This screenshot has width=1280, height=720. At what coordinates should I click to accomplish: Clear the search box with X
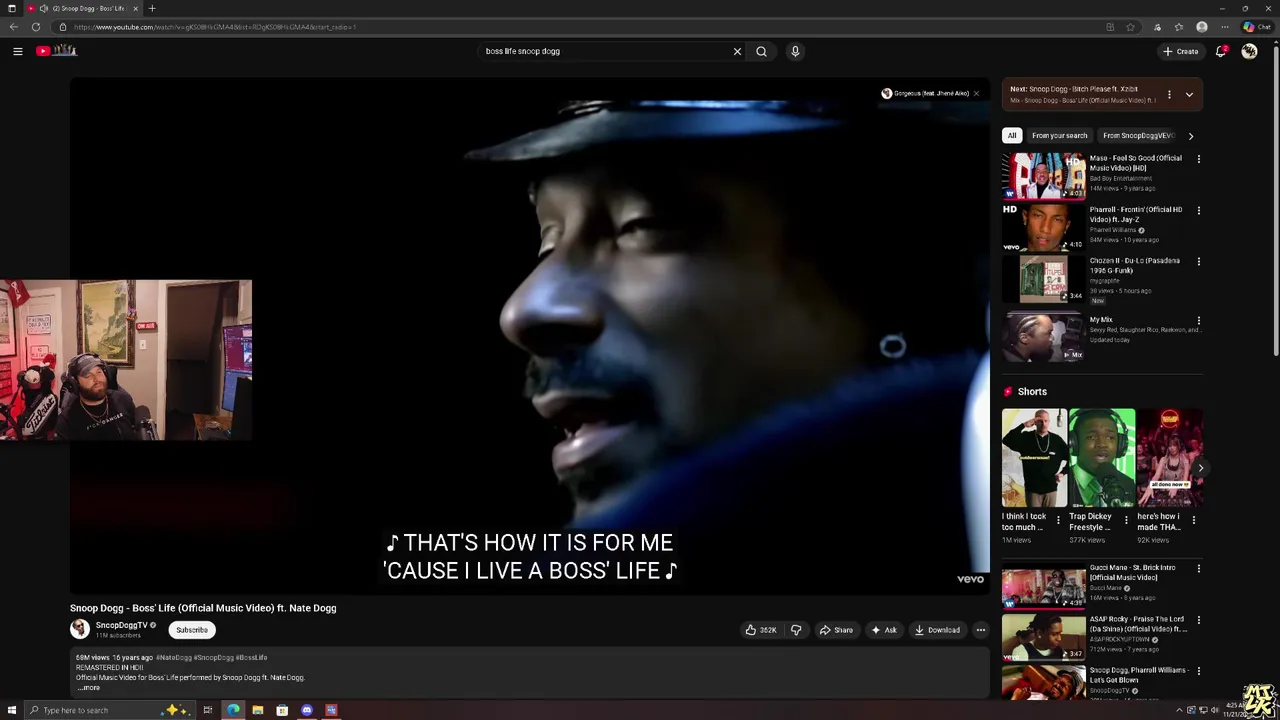737,51
